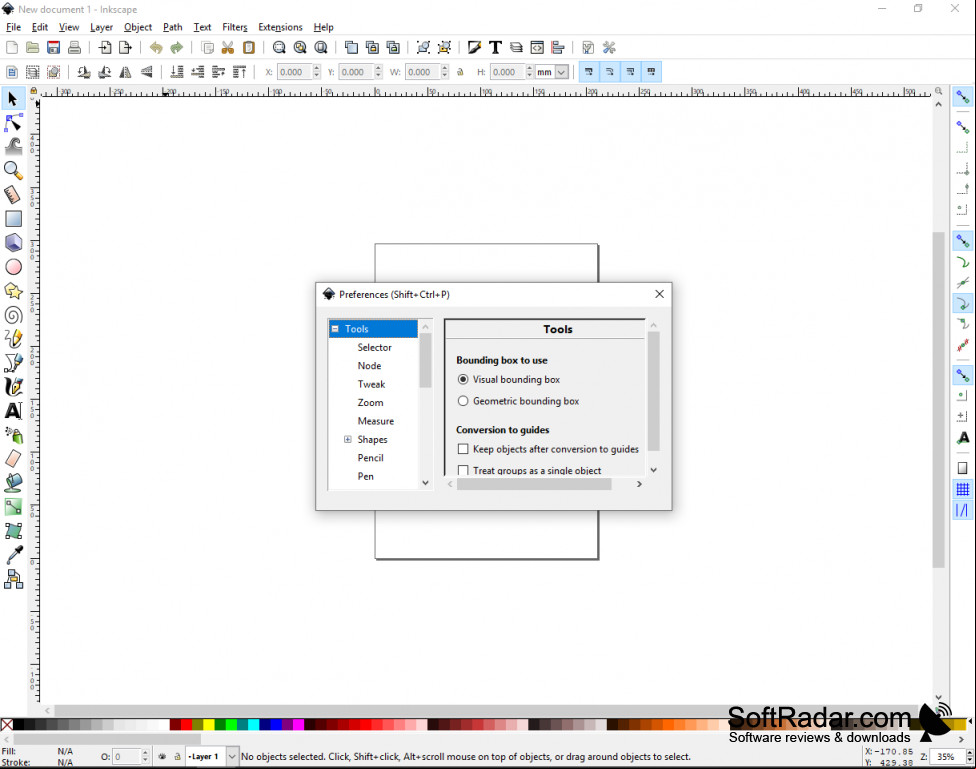Select the Calligraphy tool
This screenshot has width=976, height=769.
[x=13, y=387]
